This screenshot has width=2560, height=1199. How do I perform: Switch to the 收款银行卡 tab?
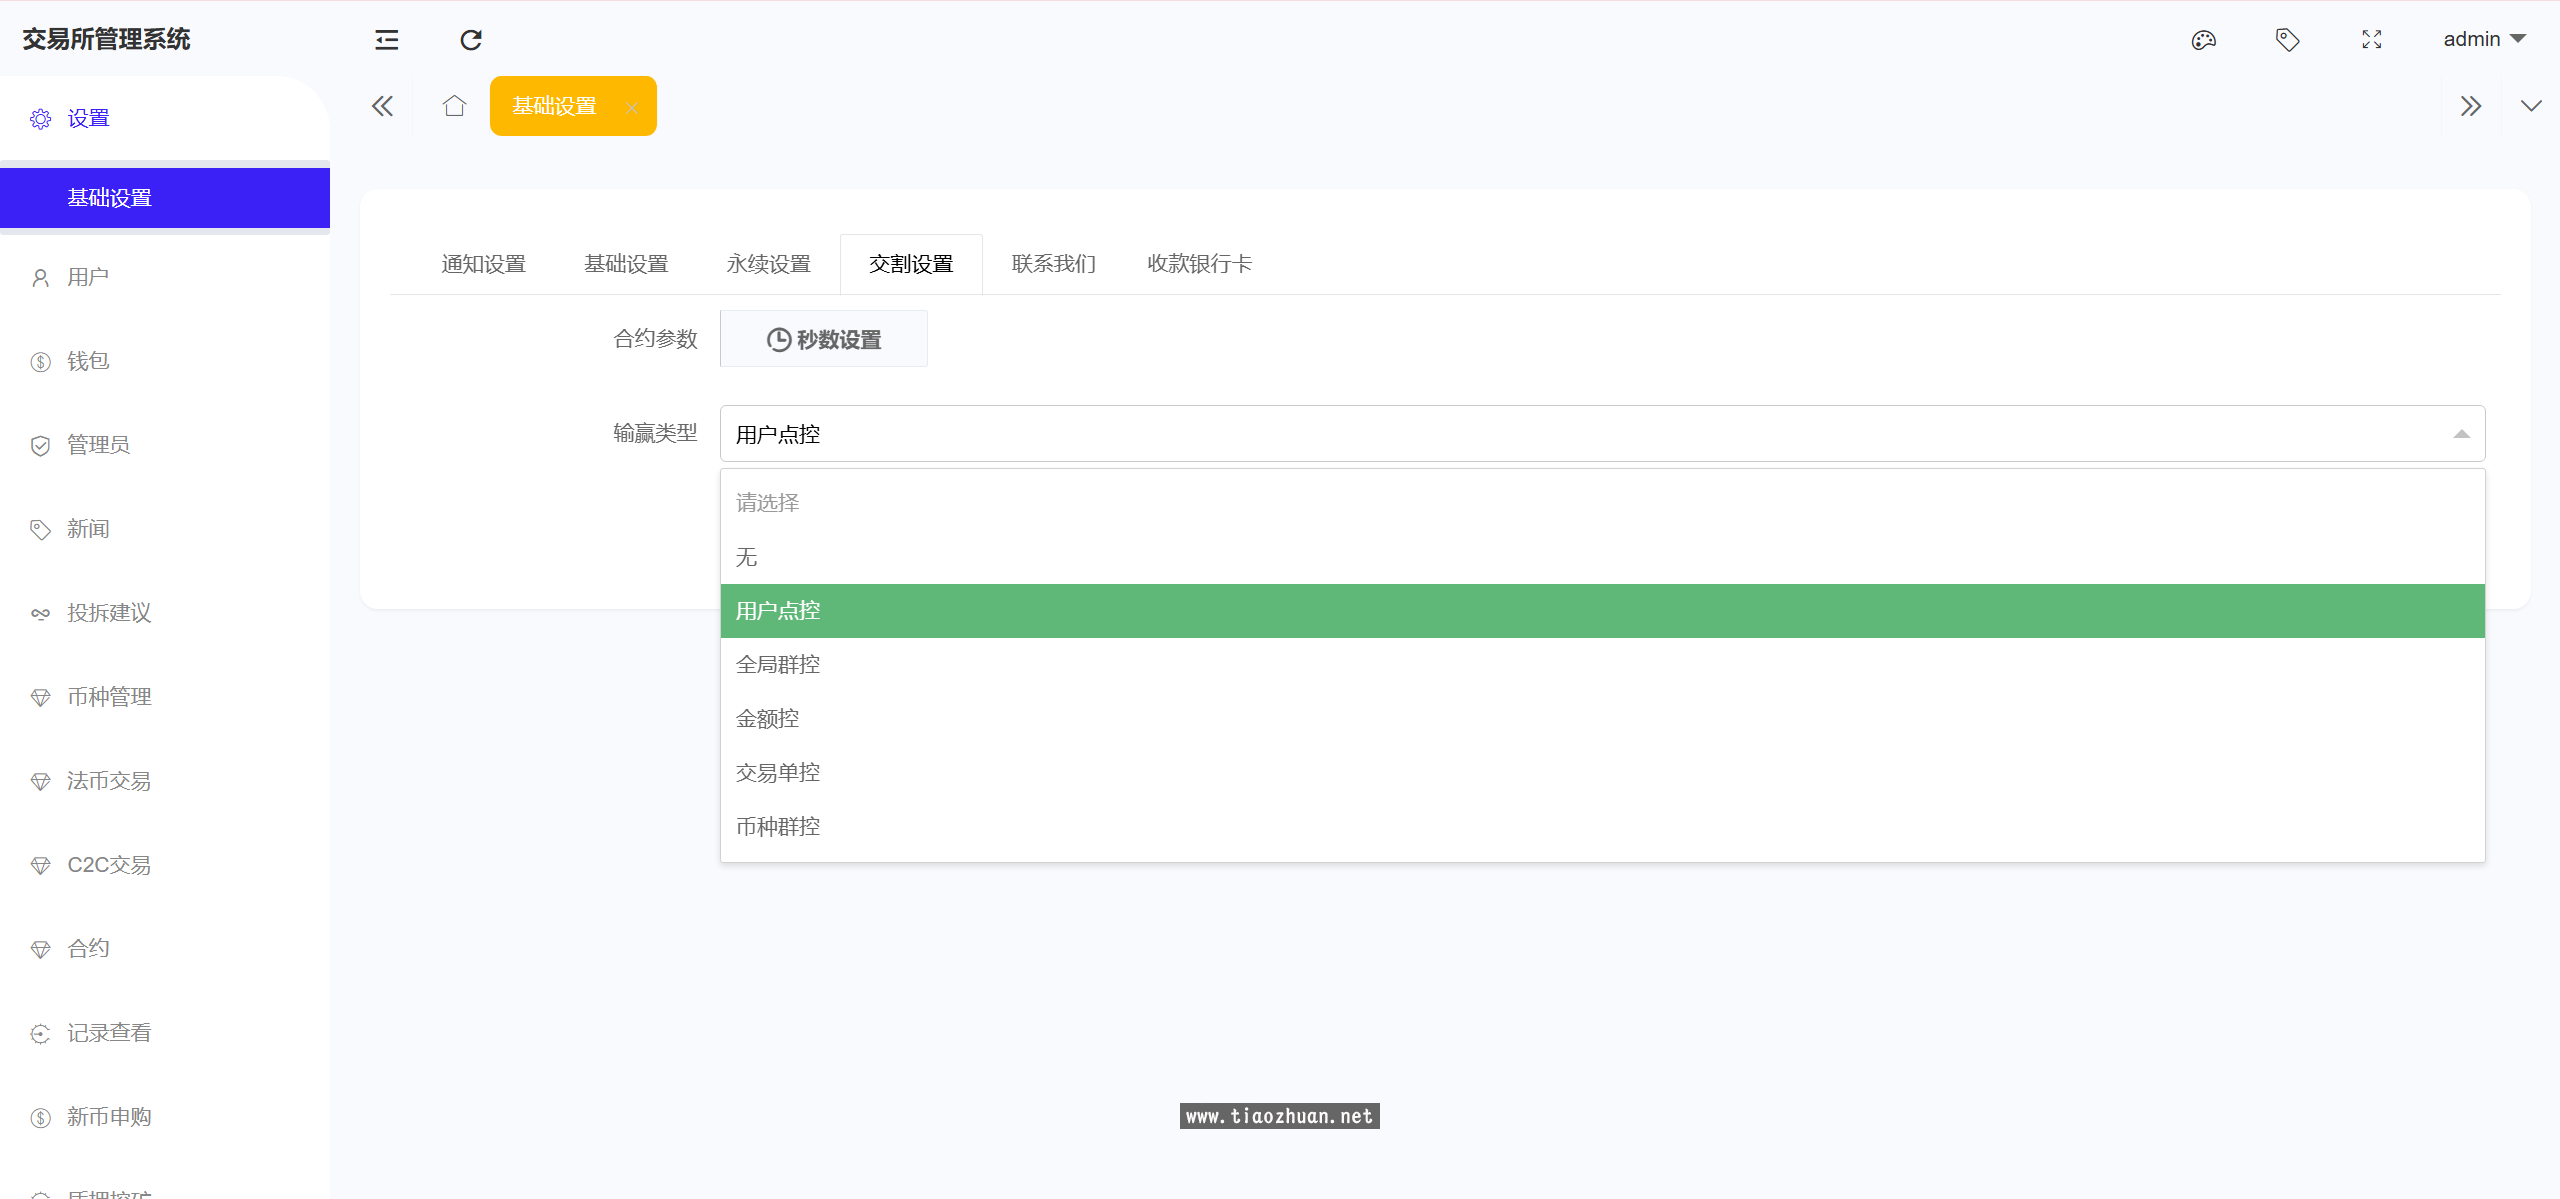pos(1199,264)
